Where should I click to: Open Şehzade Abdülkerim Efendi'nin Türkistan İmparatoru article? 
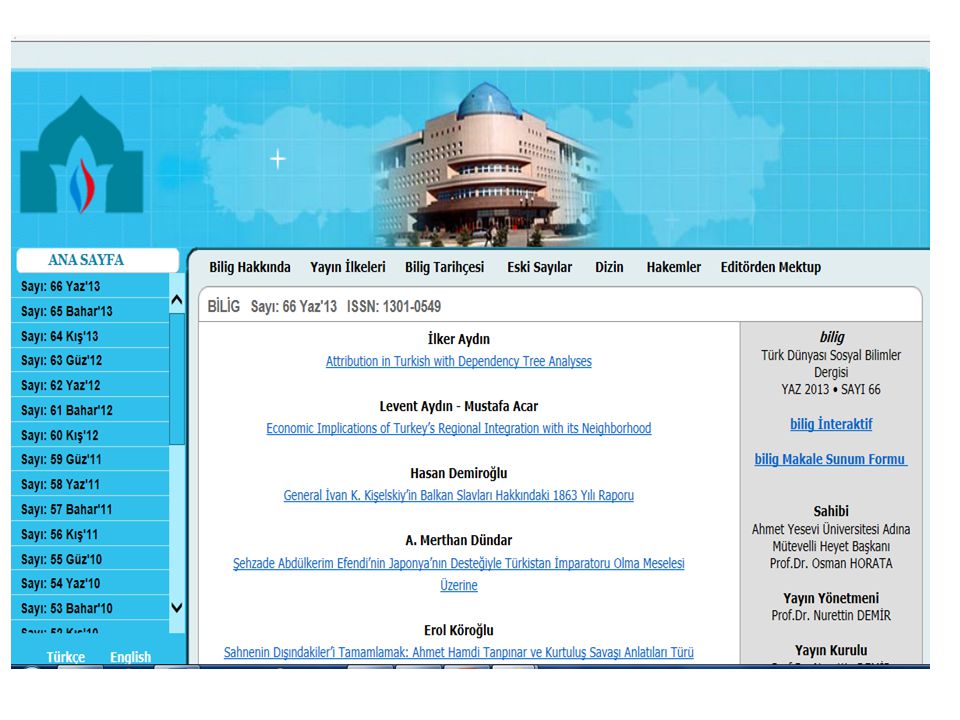coord(459,574)
